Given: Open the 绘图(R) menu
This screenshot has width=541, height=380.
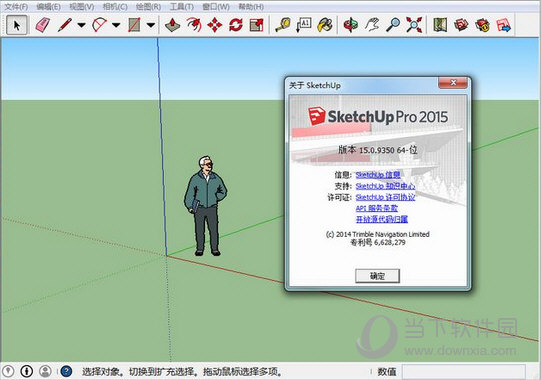Looking at the screenshot, I should click(x=148, y=7).
